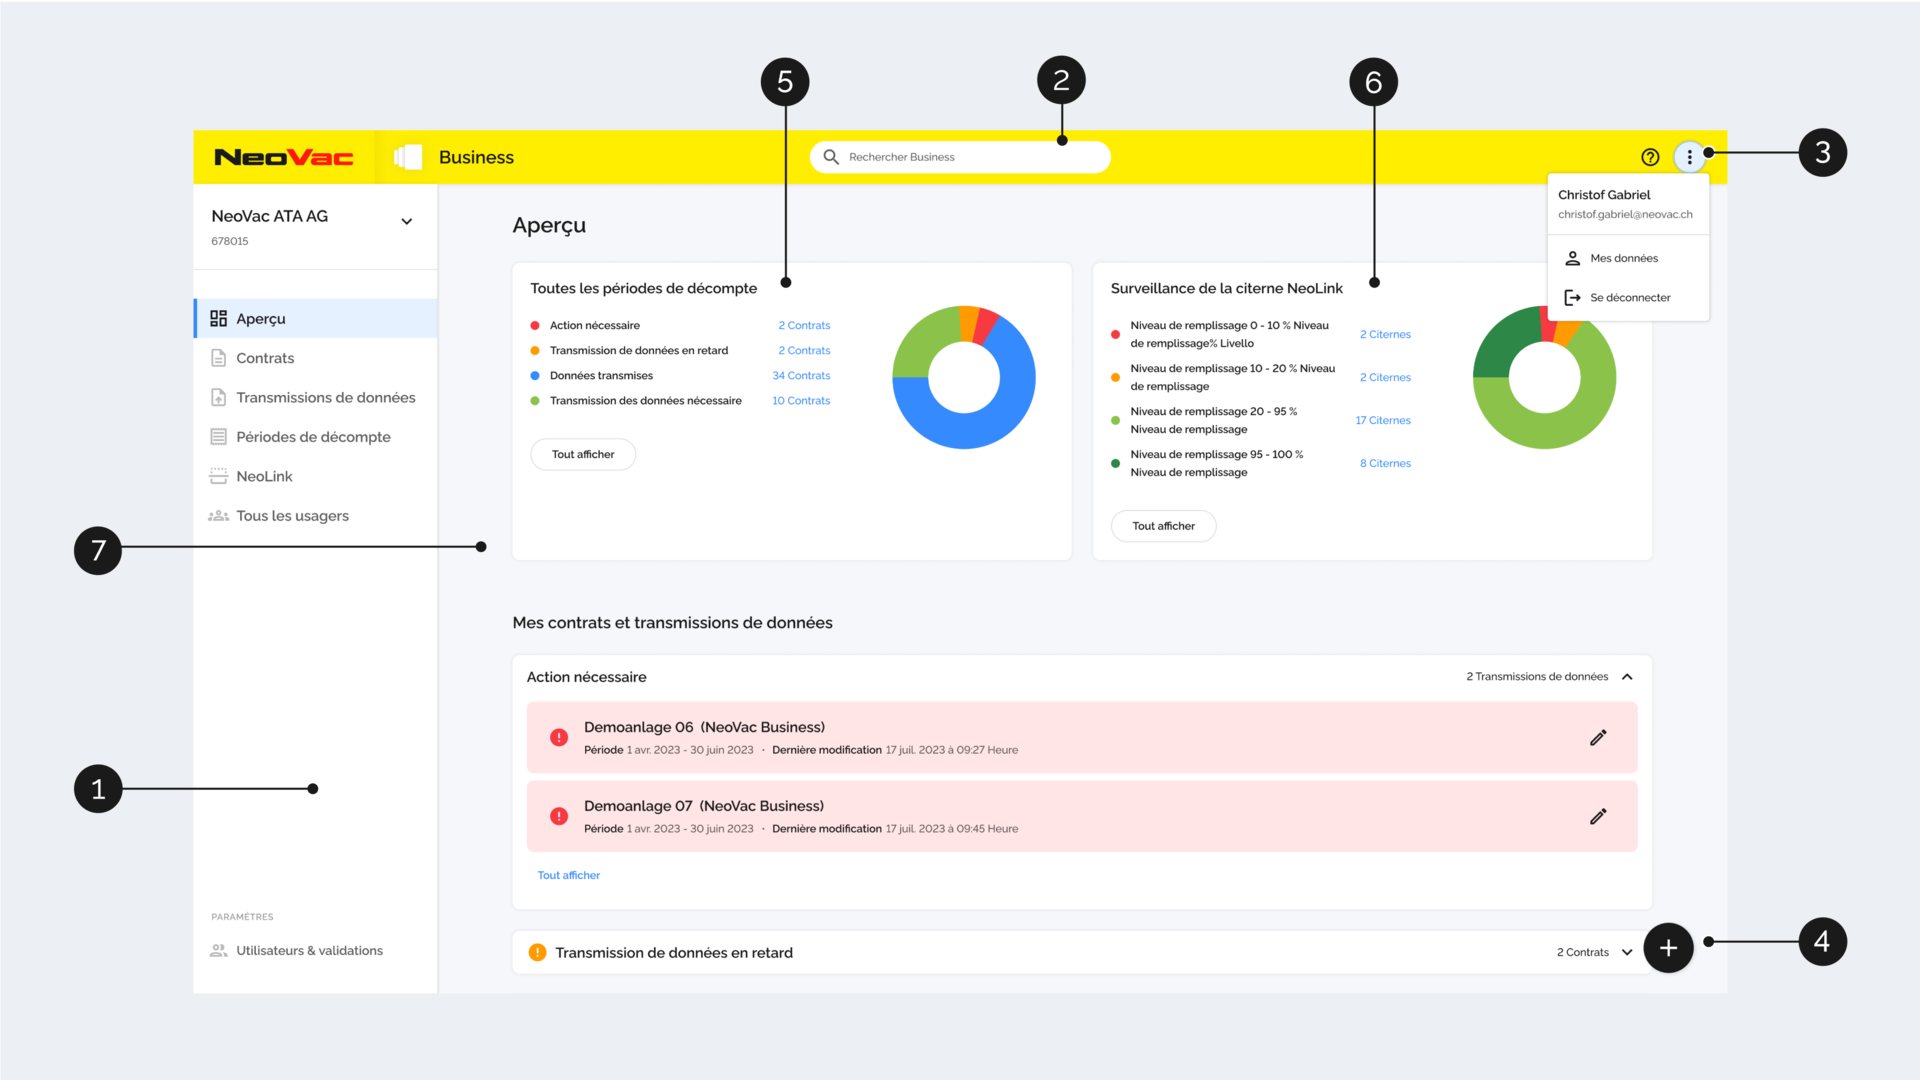Open the 34 Contrats link

pos(801,376)
